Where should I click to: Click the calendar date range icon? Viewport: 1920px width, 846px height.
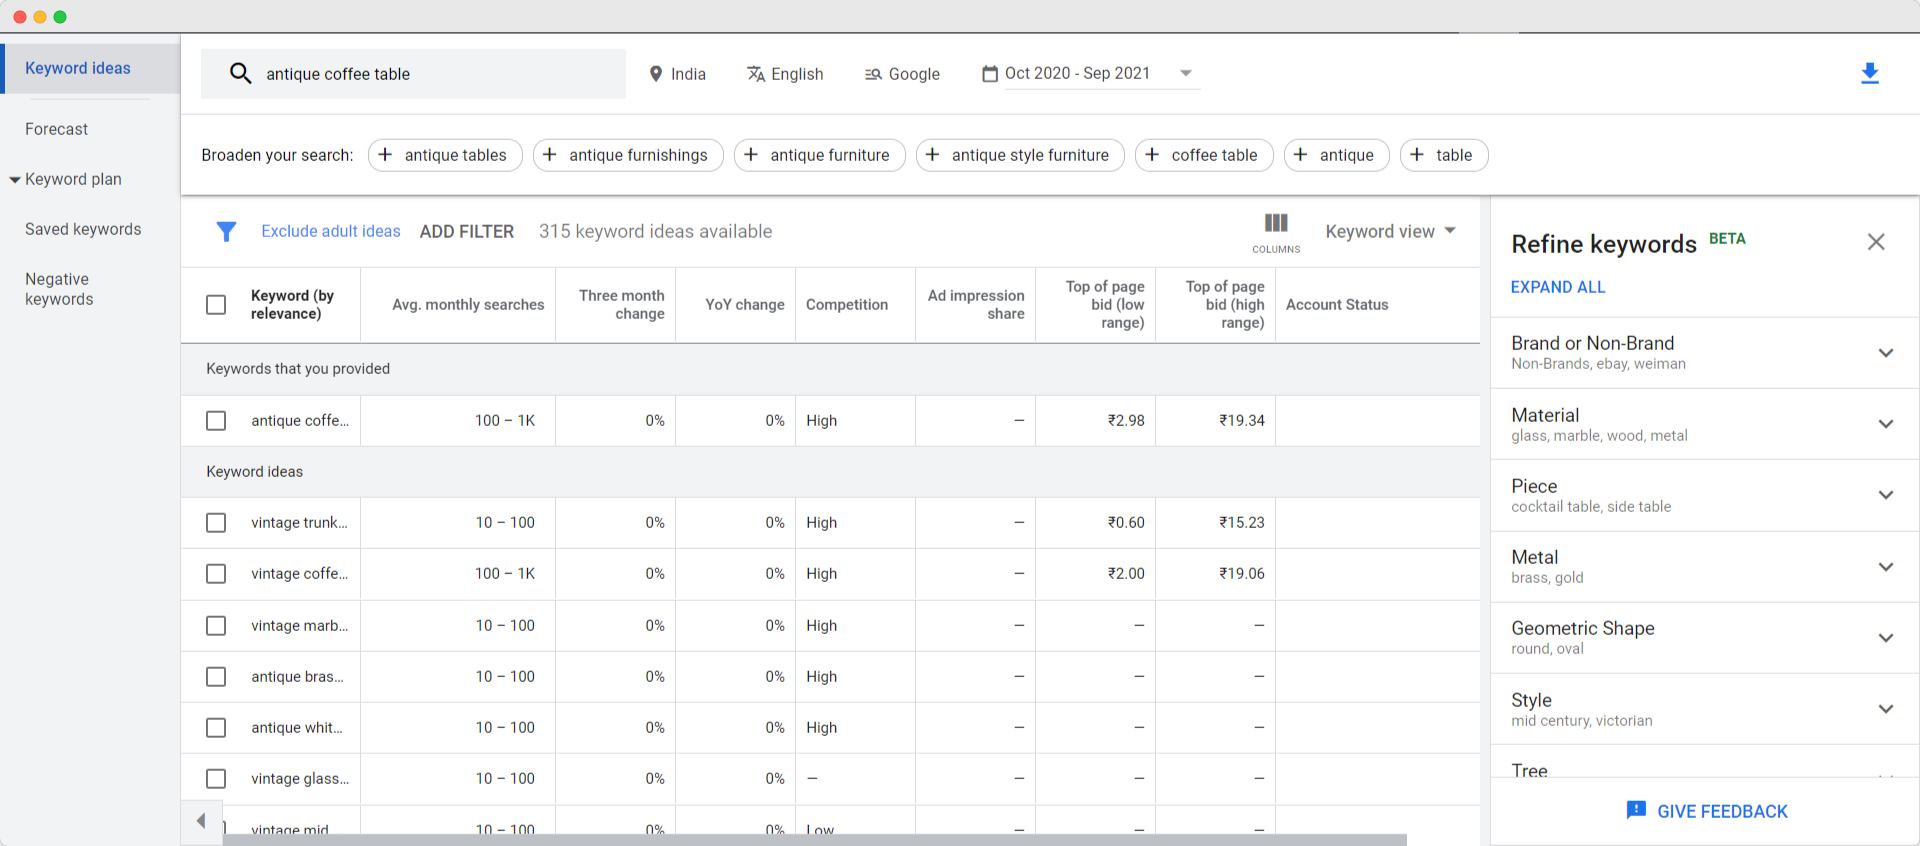click(x=990, y=74)
